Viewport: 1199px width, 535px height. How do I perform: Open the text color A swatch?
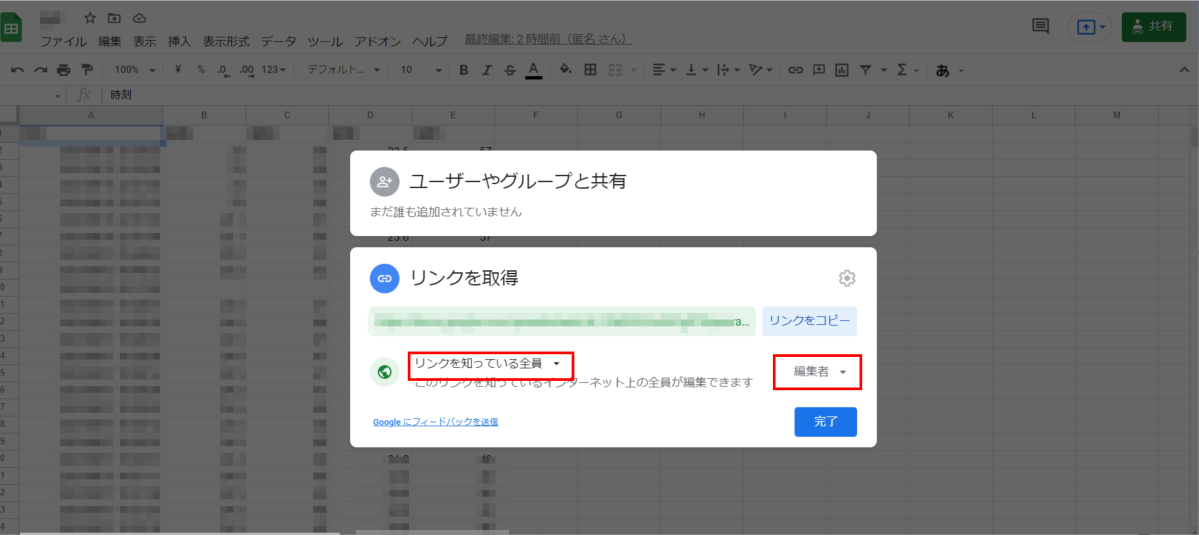pos(534,70)
